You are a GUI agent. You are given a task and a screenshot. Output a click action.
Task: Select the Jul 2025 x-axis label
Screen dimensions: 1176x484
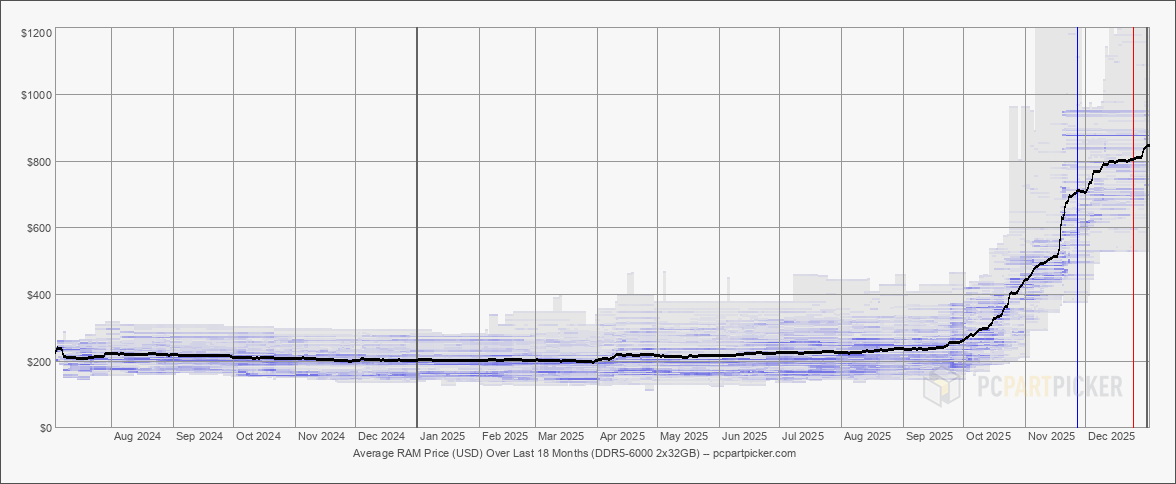802,437
